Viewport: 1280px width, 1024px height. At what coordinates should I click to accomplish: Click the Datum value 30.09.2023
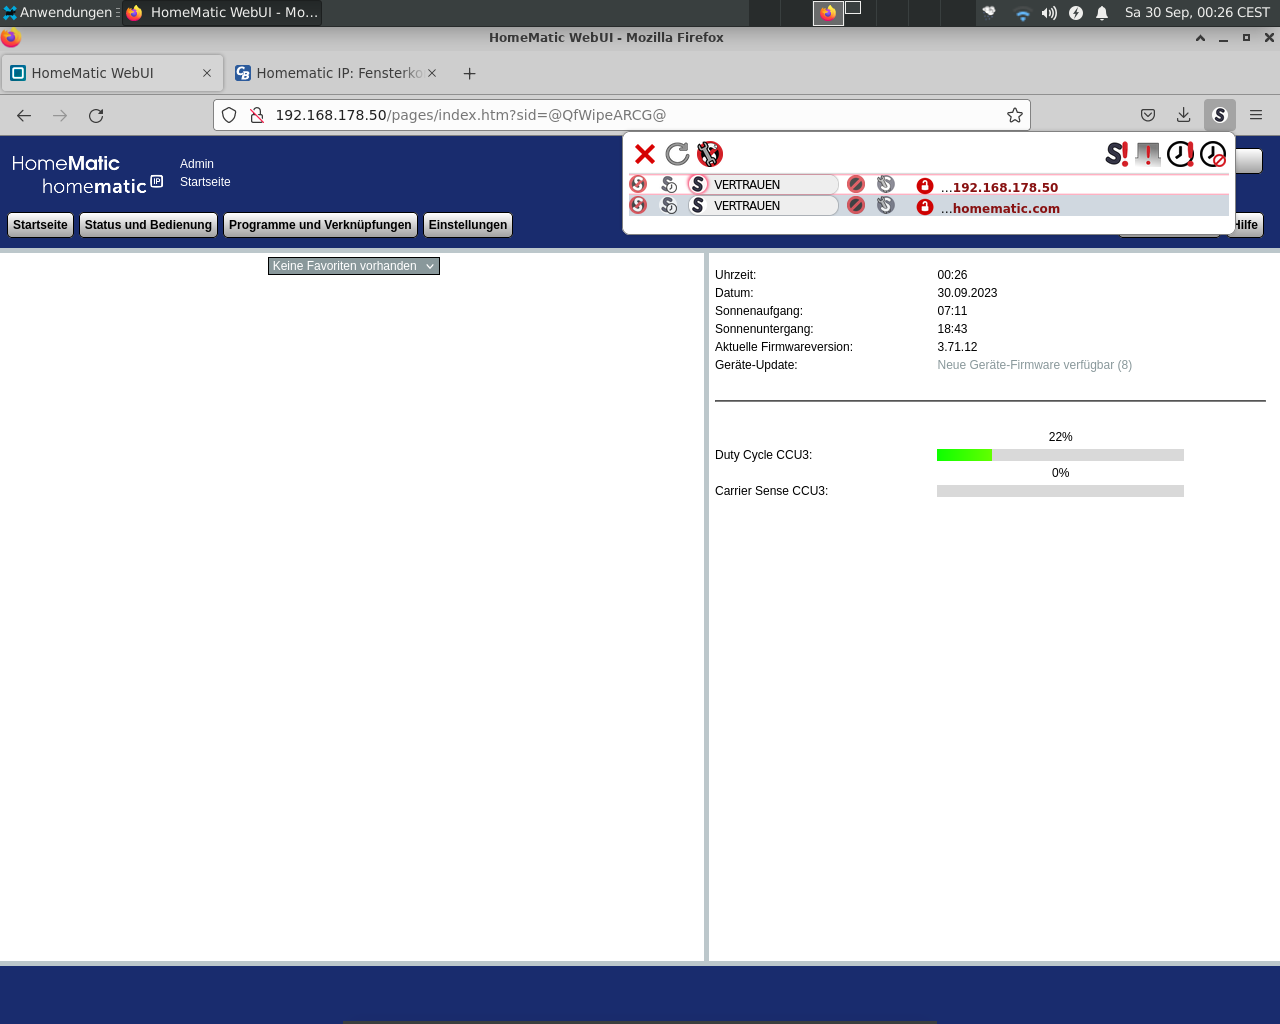tap(967, 293)
